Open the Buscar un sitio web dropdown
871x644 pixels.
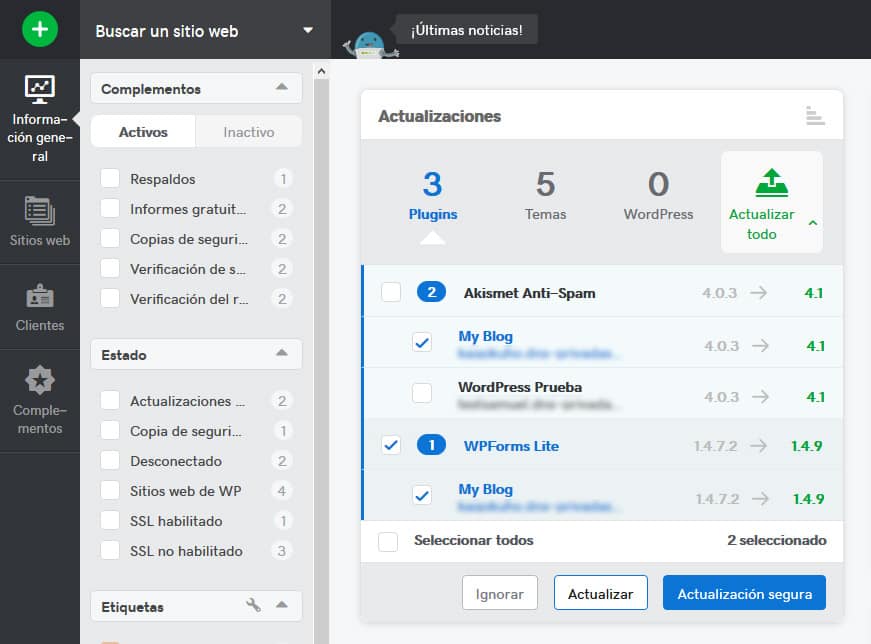click(x=205, y=30)
